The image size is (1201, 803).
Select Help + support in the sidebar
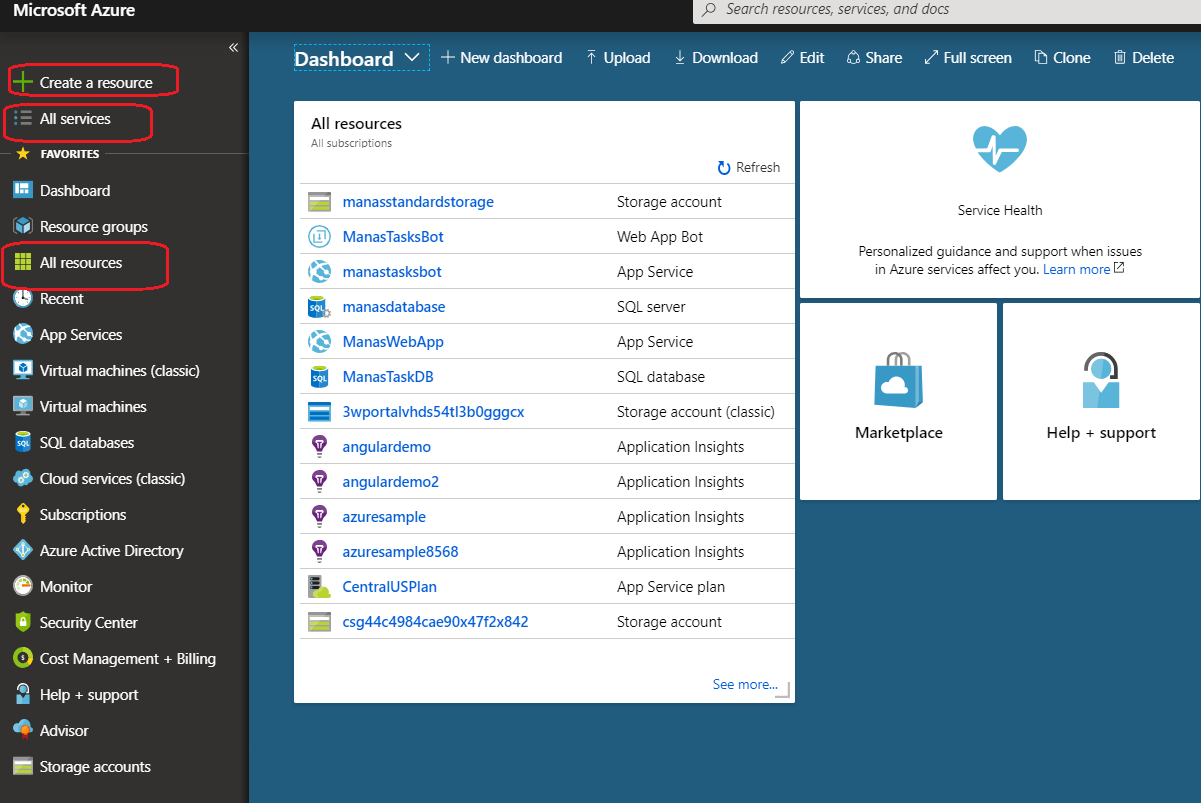[89, 694]
